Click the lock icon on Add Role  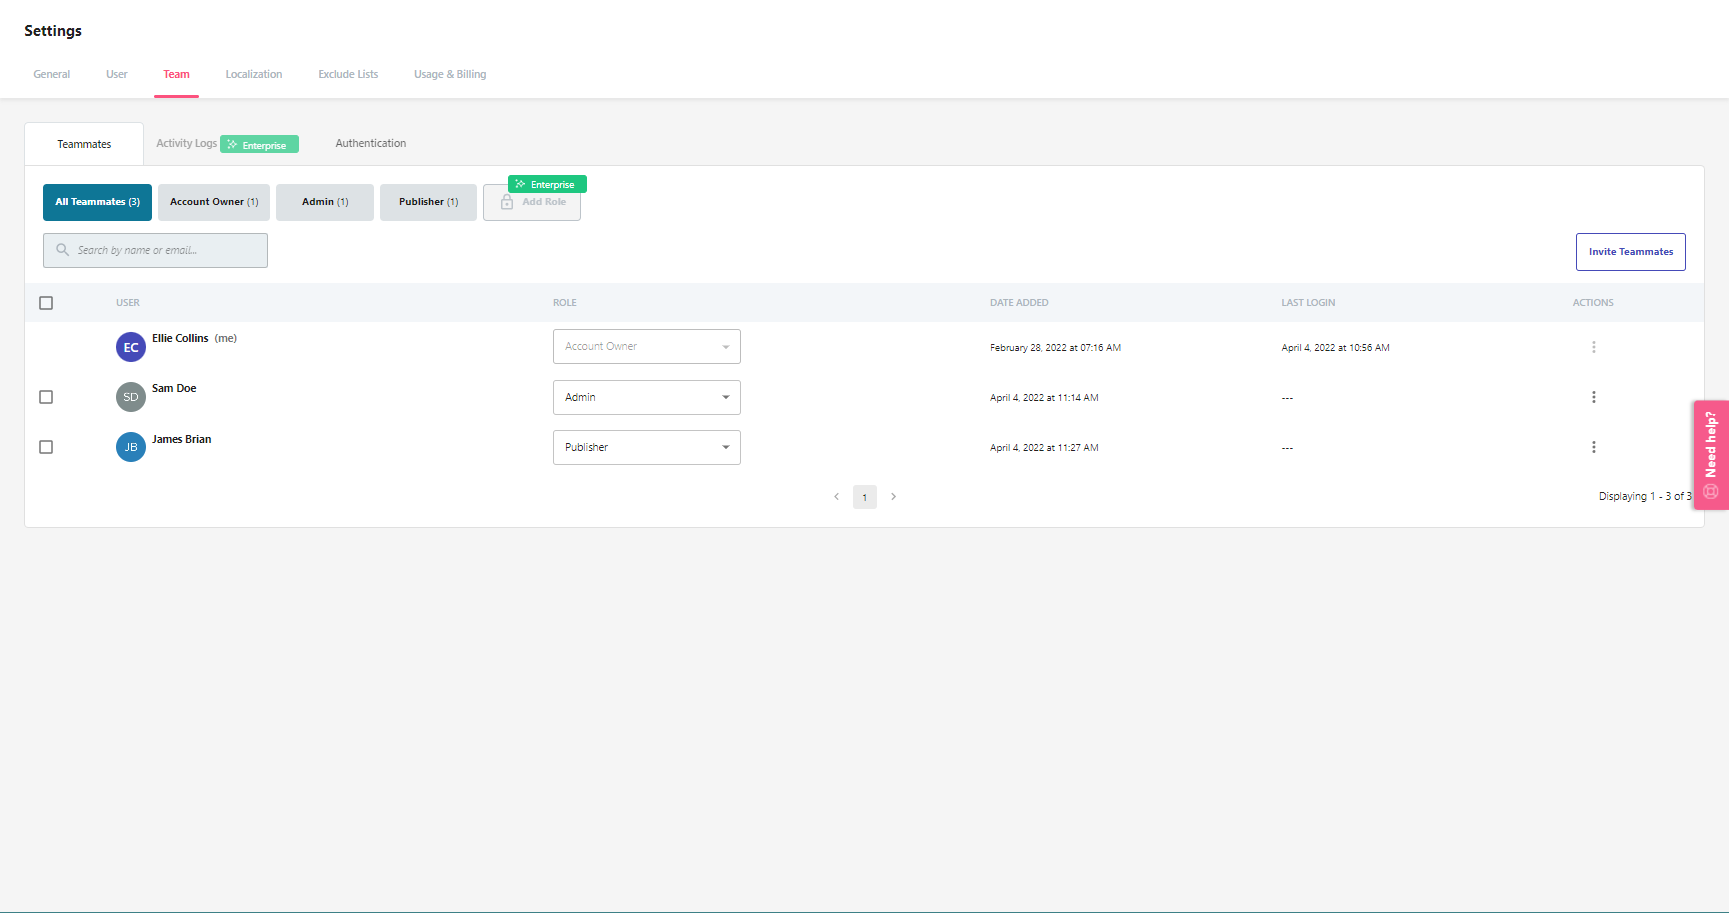pos(509,202)
